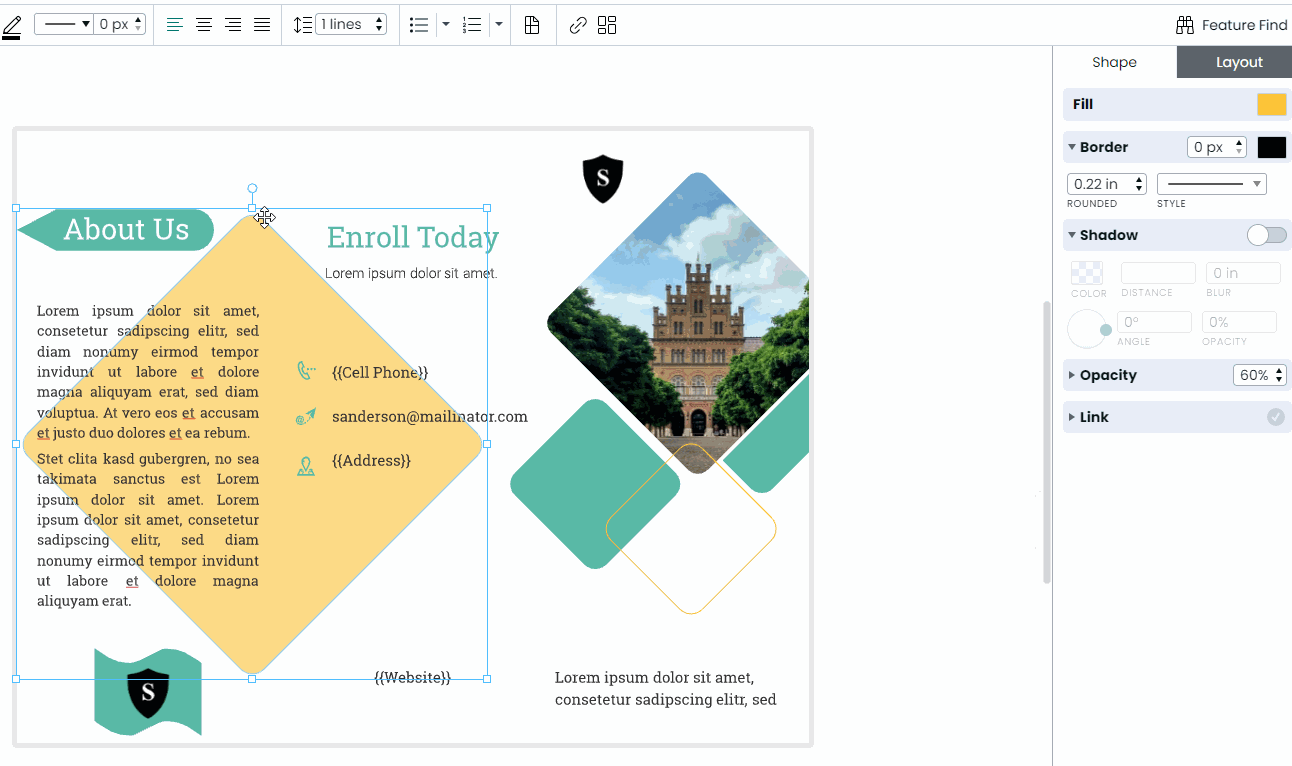Open the hyperlink tool in the toolbar

577,24
